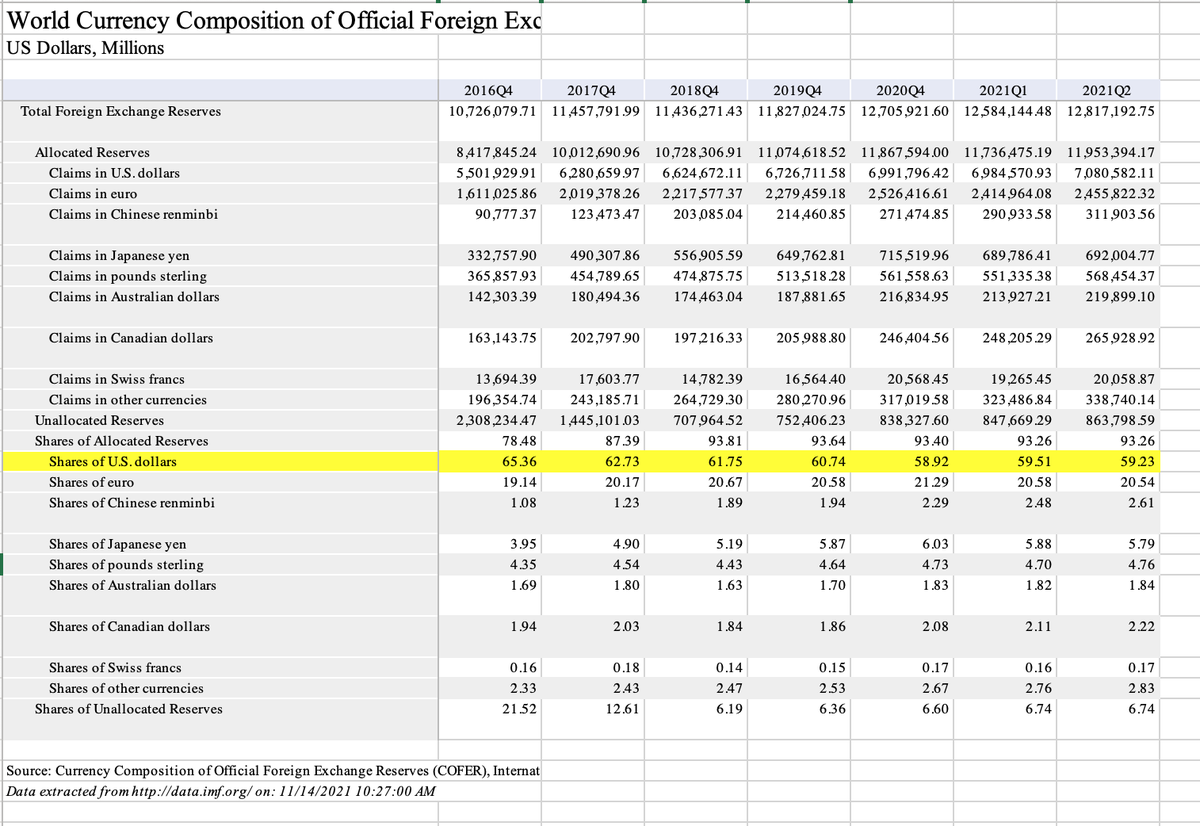Select the Claims in Canadian dollars label

pos(130,338)
